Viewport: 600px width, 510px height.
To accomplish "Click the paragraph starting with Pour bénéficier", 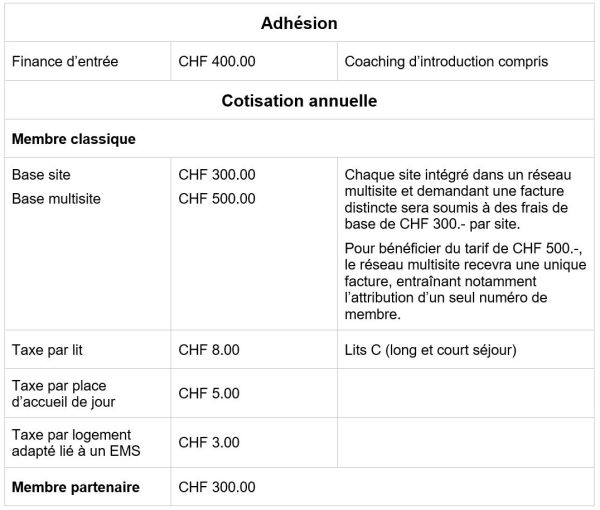I will [461, 281].
